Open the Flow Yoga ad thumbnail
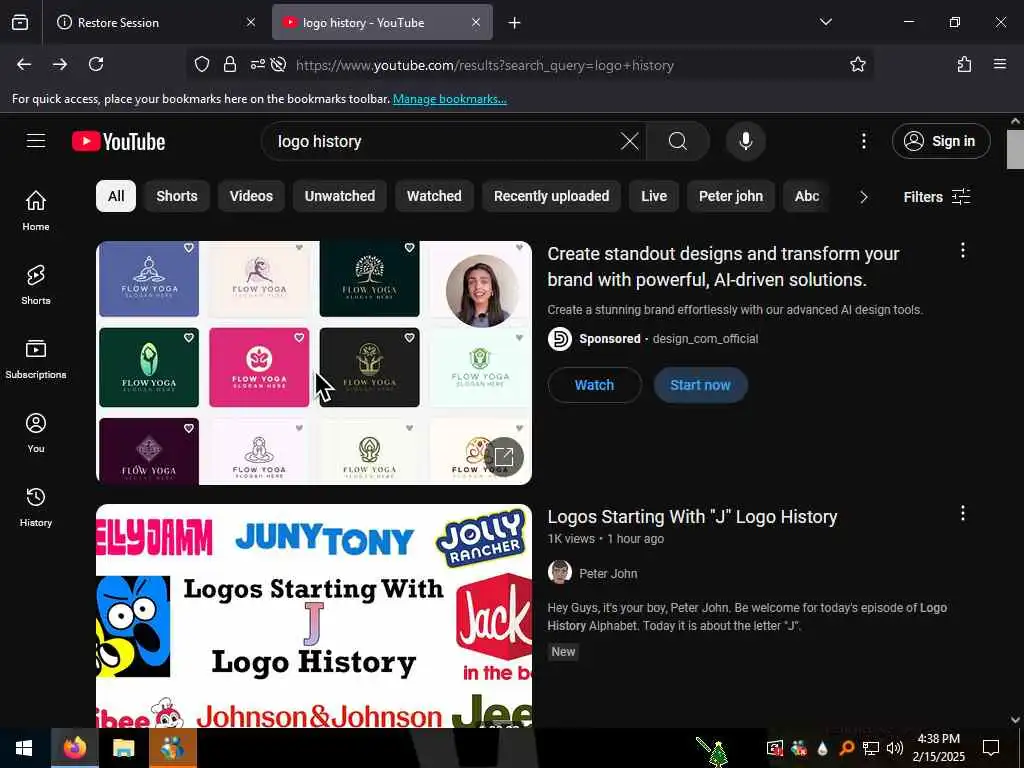The height and width of the screenshot is (768, 1024). [x=314, y=362]
